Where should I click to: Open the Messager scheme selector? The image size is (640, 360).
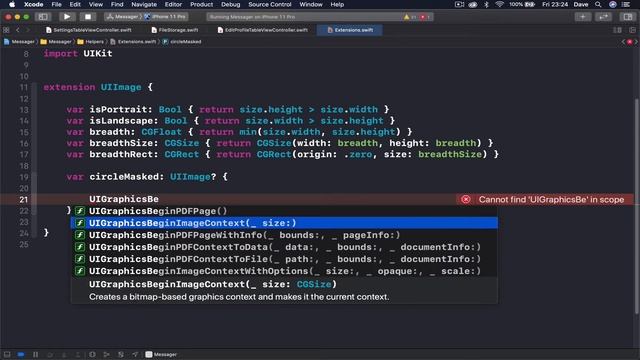124,17
